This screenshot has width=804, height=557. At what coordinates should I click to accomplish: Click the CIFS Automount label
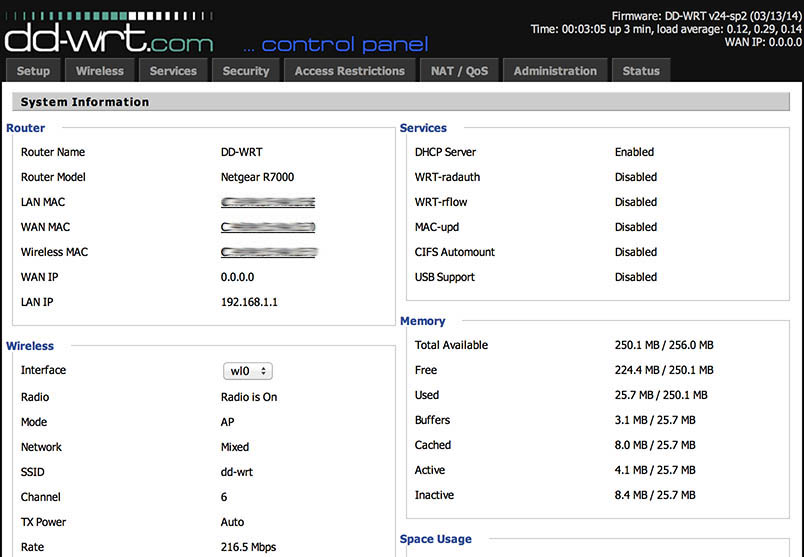pyautogui.click(x=455, y=252)
